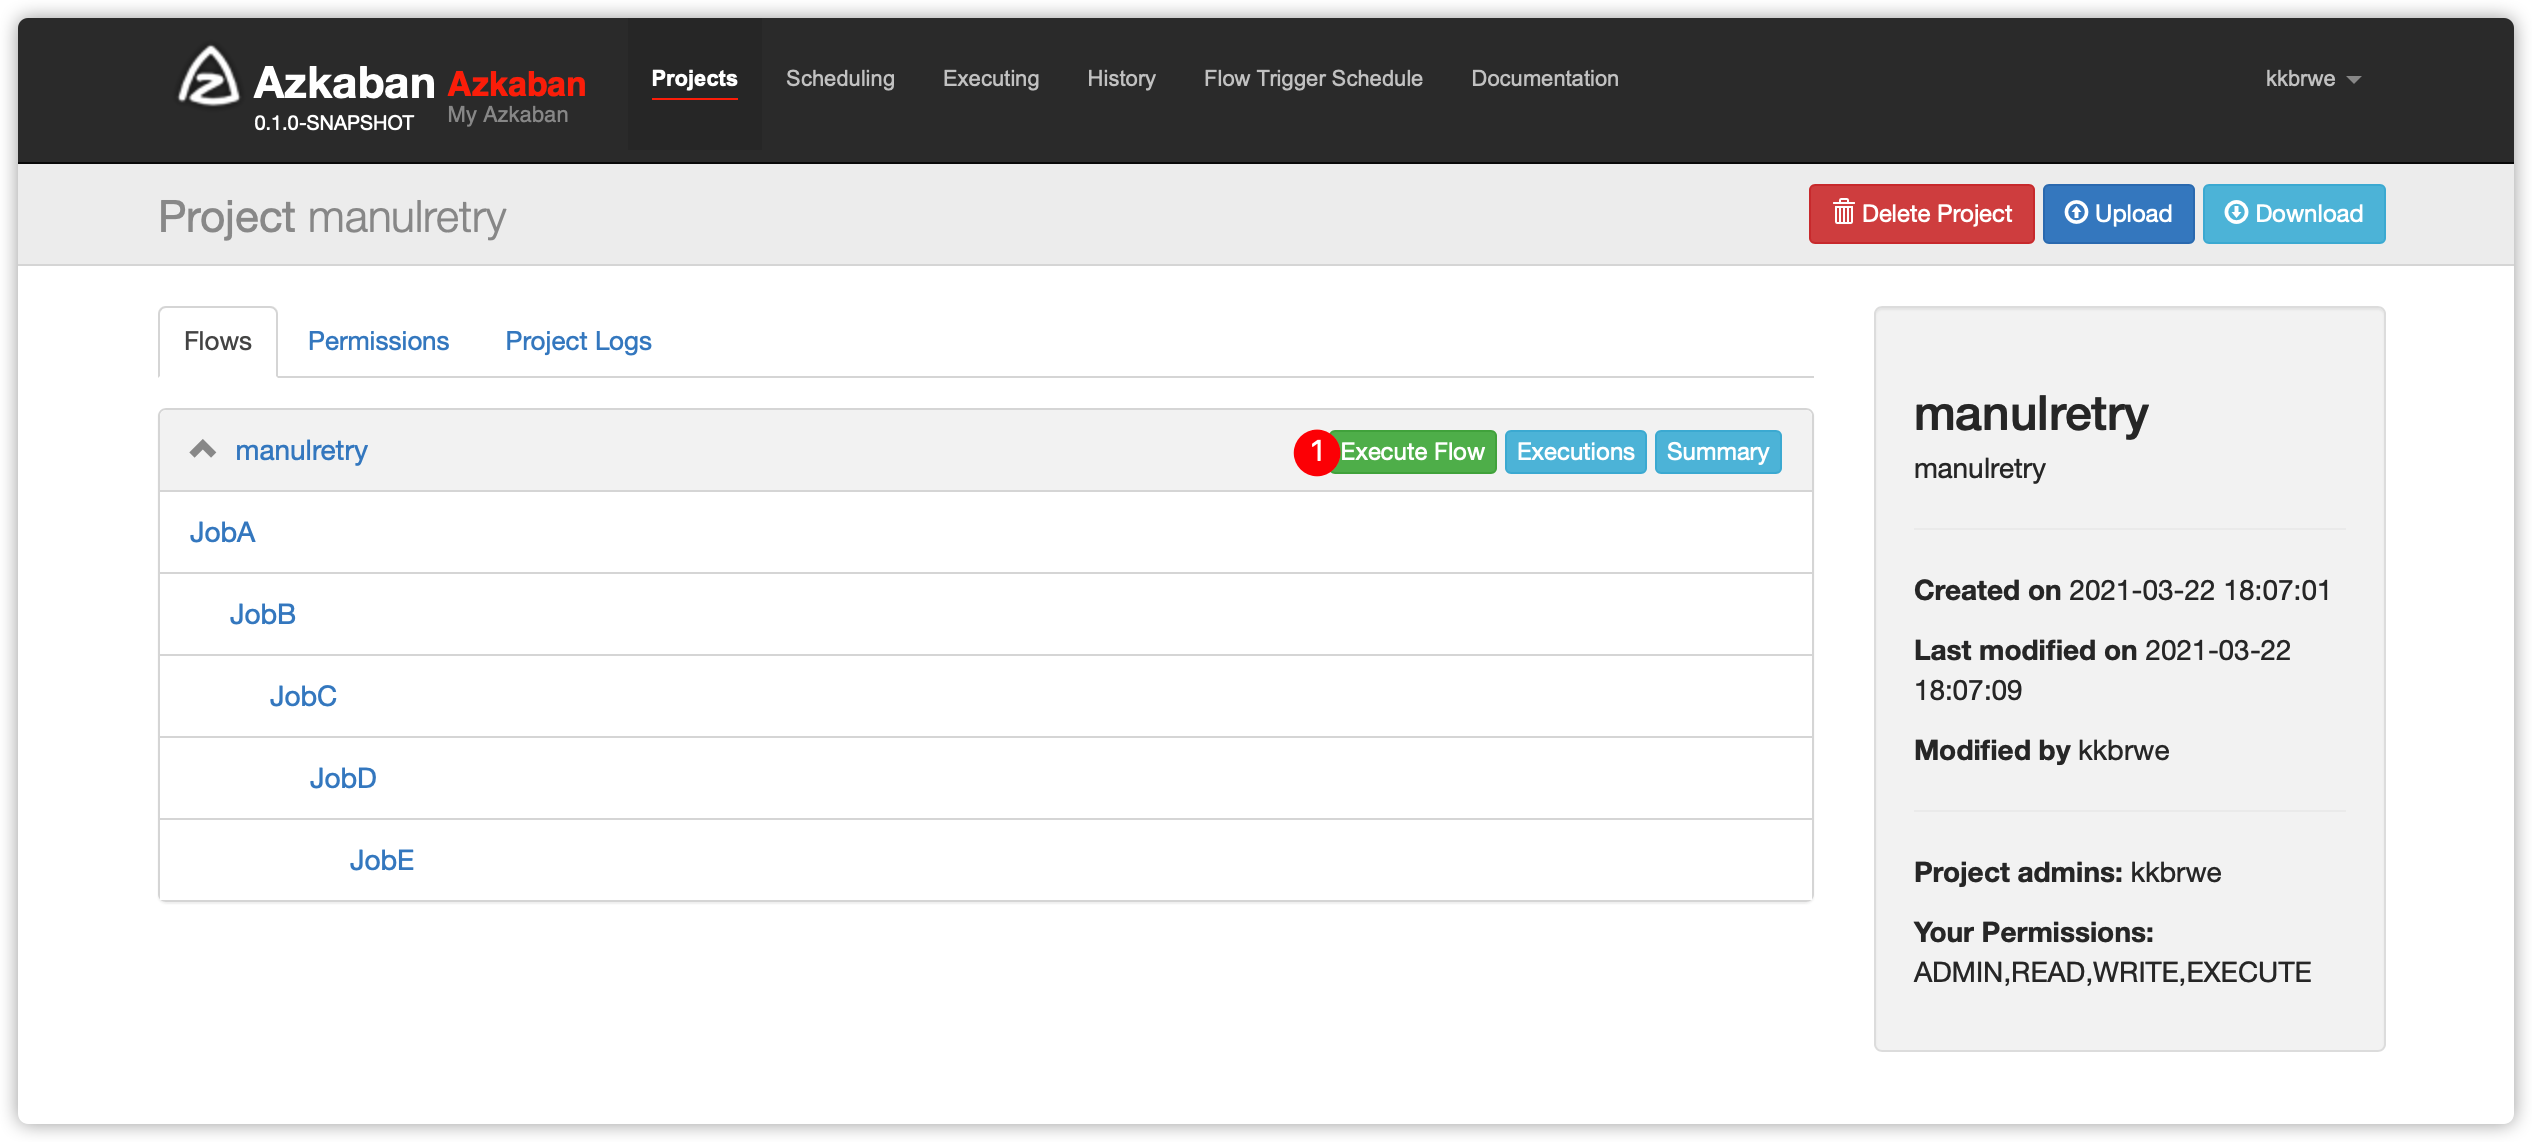Click the Last modified on text

pyautogui.click(x=2102, y=671)
